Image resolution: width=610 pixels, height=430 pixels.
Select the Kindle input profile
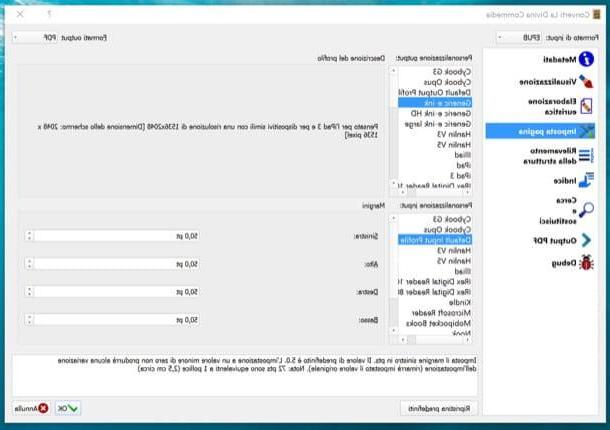pyautogui.click(x=435, y=302)
